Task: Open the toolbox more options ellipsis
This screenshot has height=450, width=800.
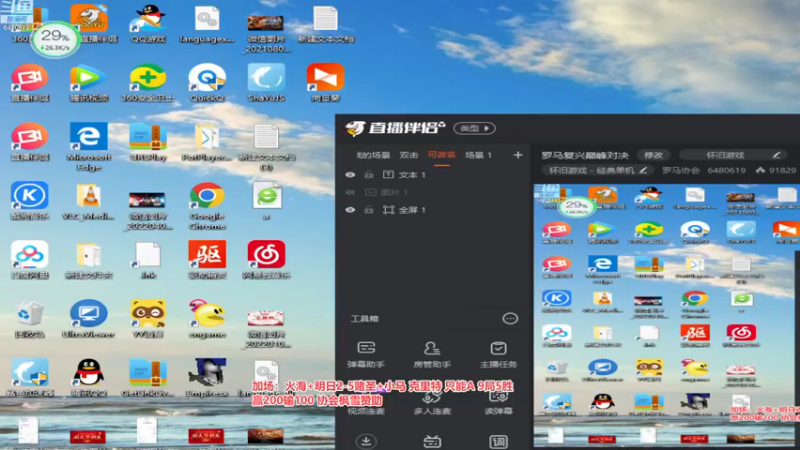Action: 510,318
